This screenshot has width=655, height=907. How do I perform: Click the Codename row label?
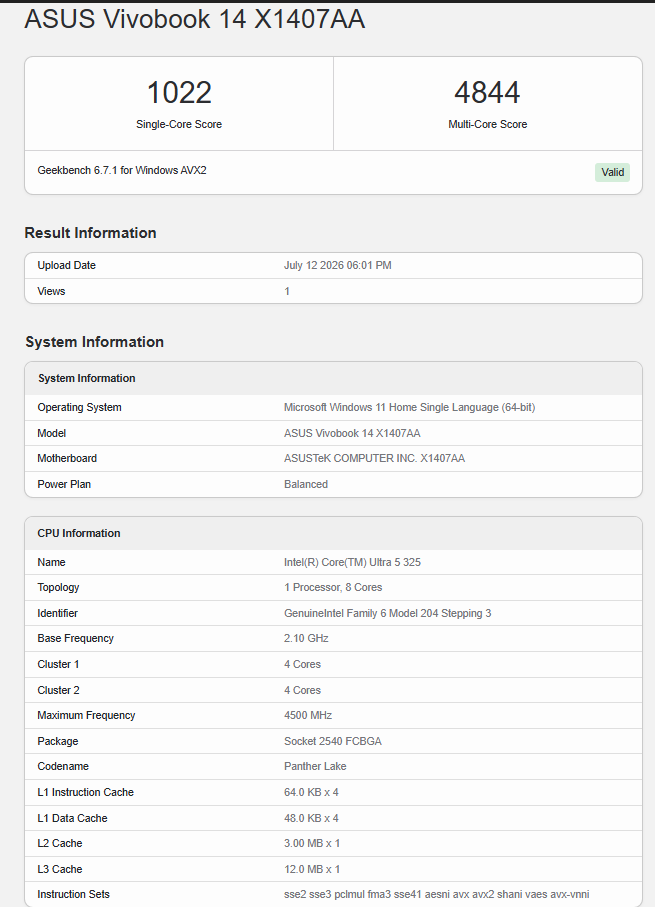[63, 766]
